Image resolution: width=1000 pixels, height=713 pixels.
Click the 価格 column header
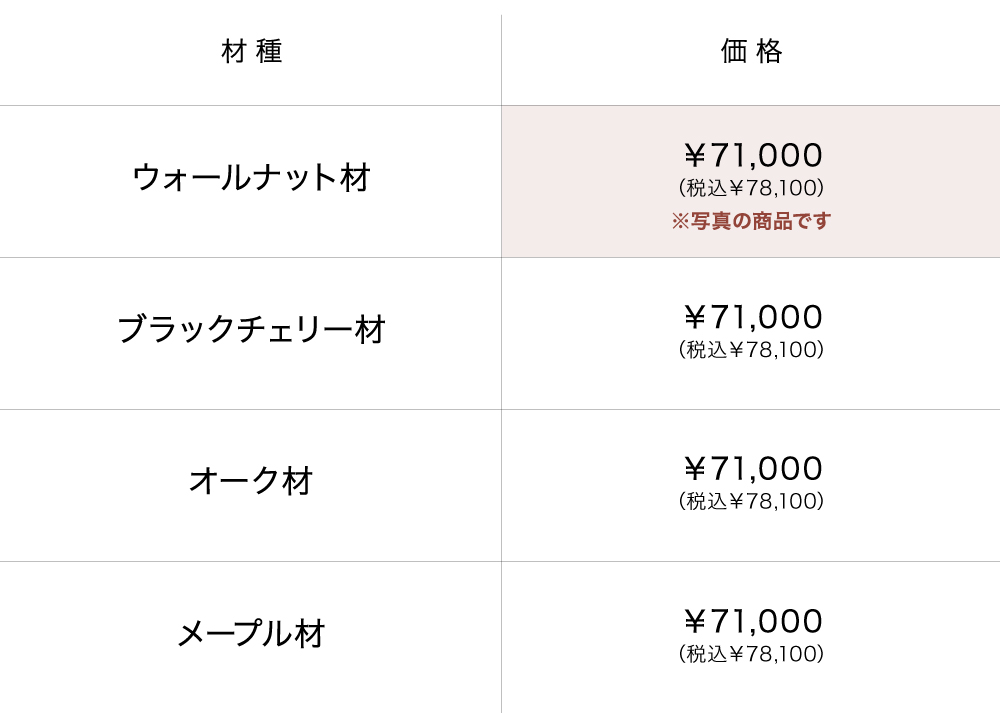751,52
